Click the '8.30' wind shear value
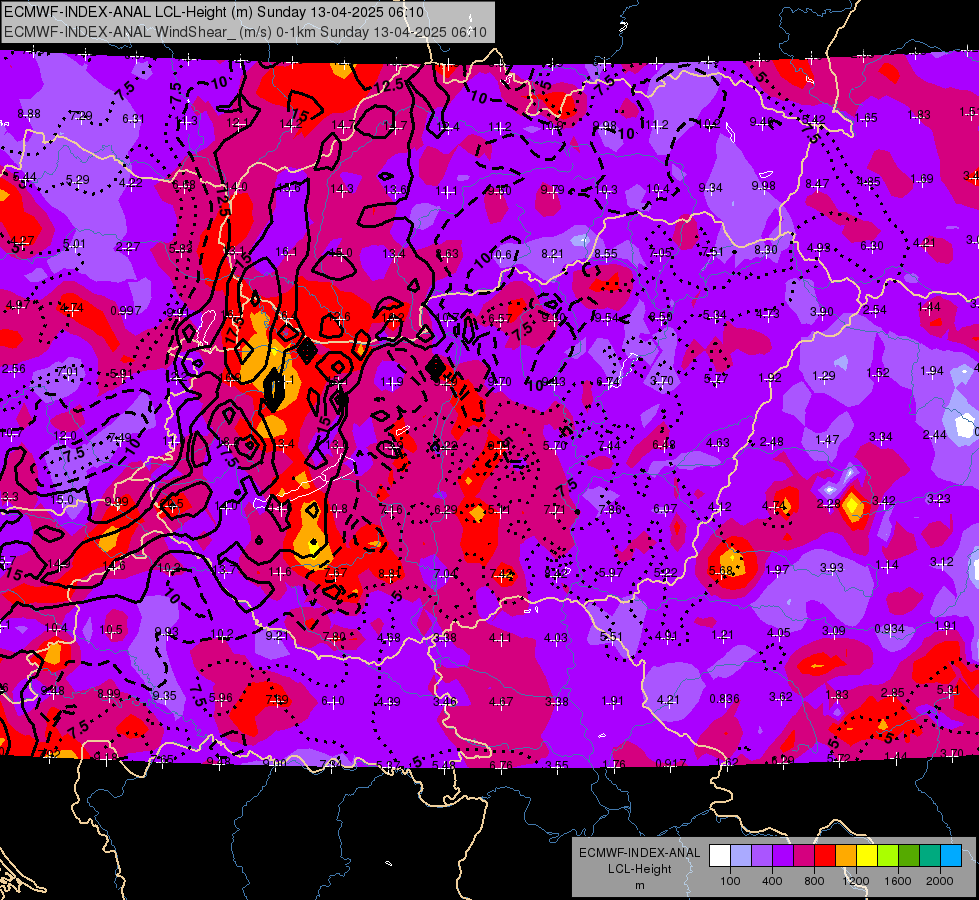 click(x=765, y=250)
